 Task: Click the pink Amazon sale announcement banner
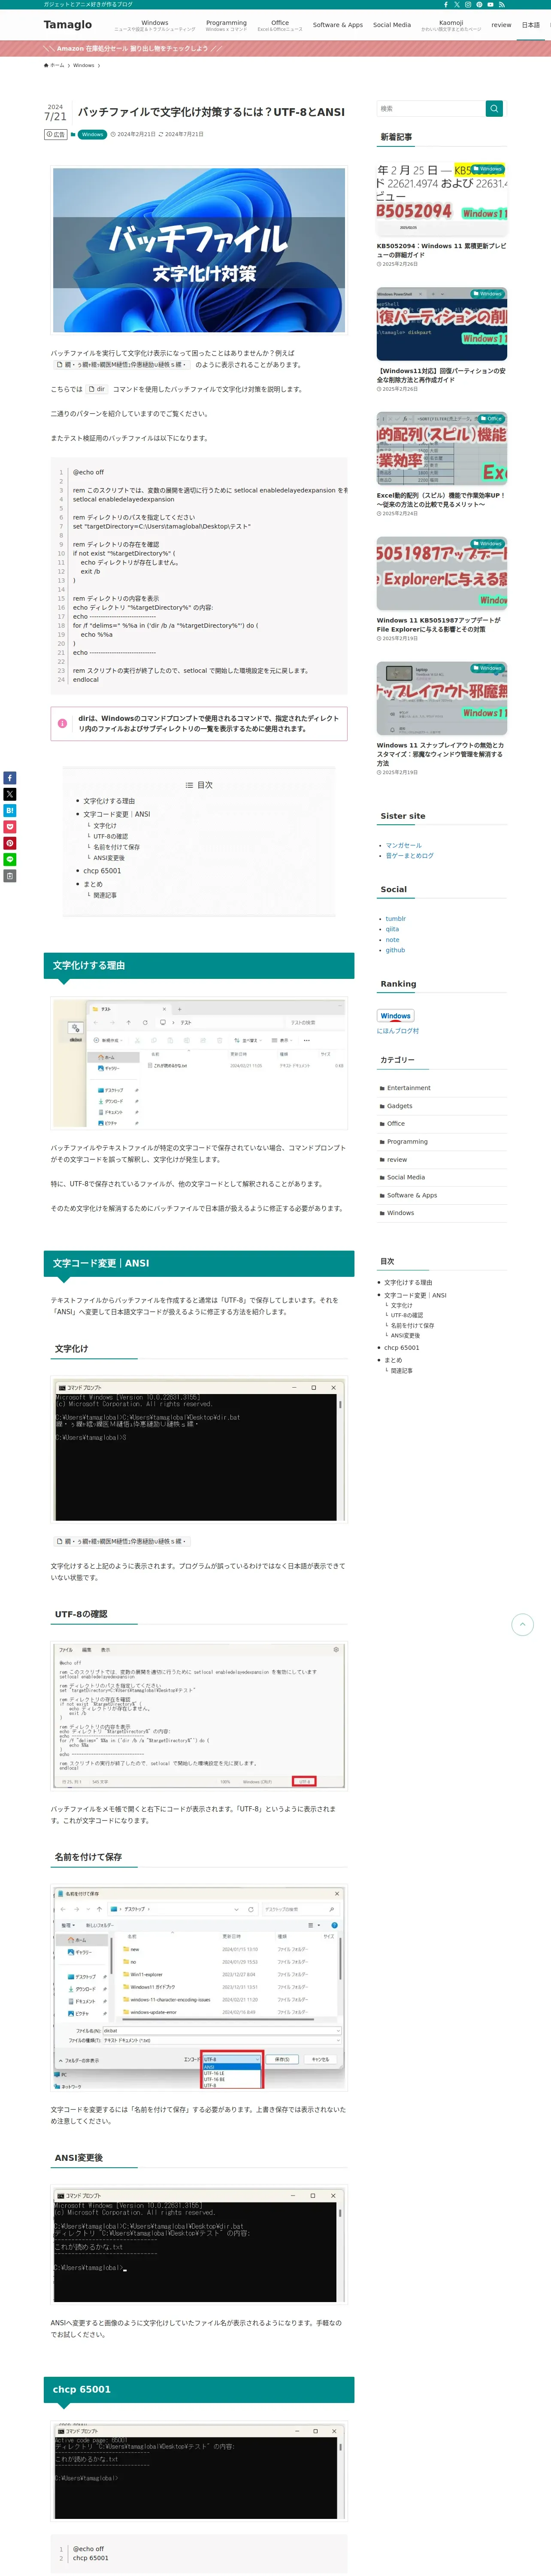pyautogui.click(x=275, y=48)
